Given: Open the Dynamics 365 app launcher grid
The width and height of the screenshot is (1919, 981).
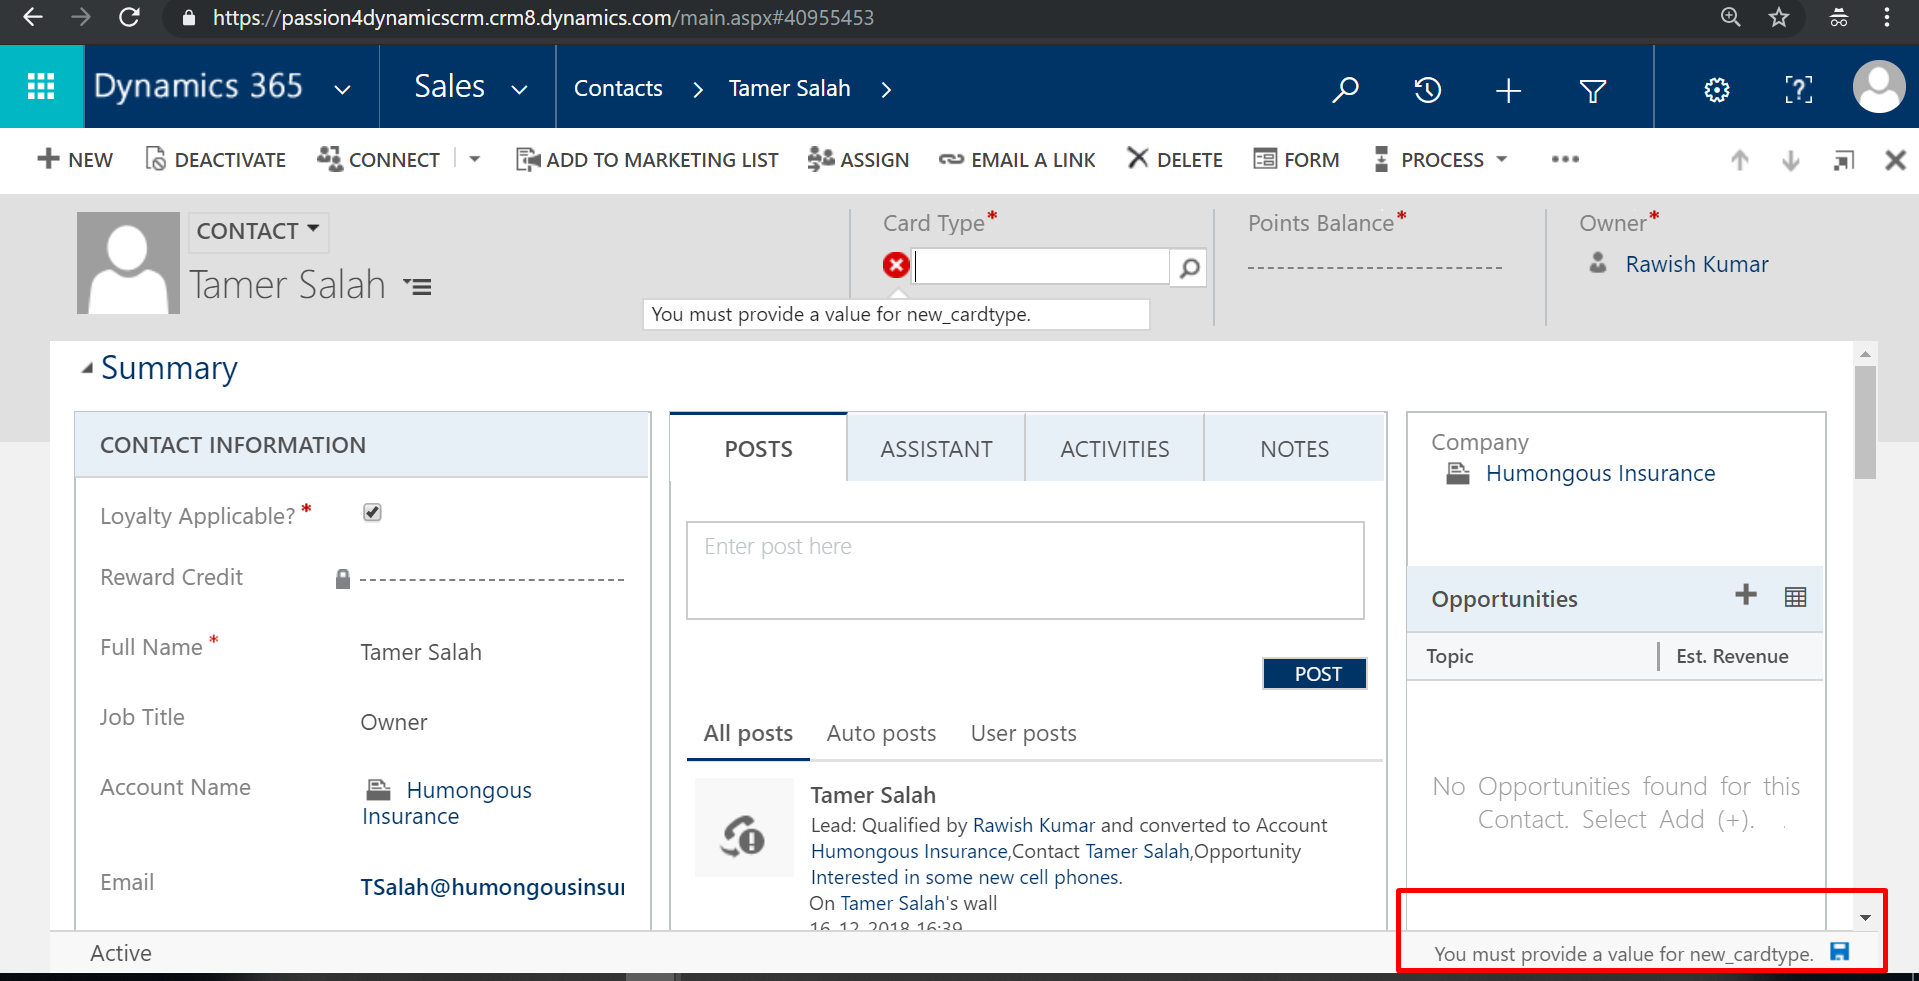Looking at the screenshot, I should coord(41,87).
